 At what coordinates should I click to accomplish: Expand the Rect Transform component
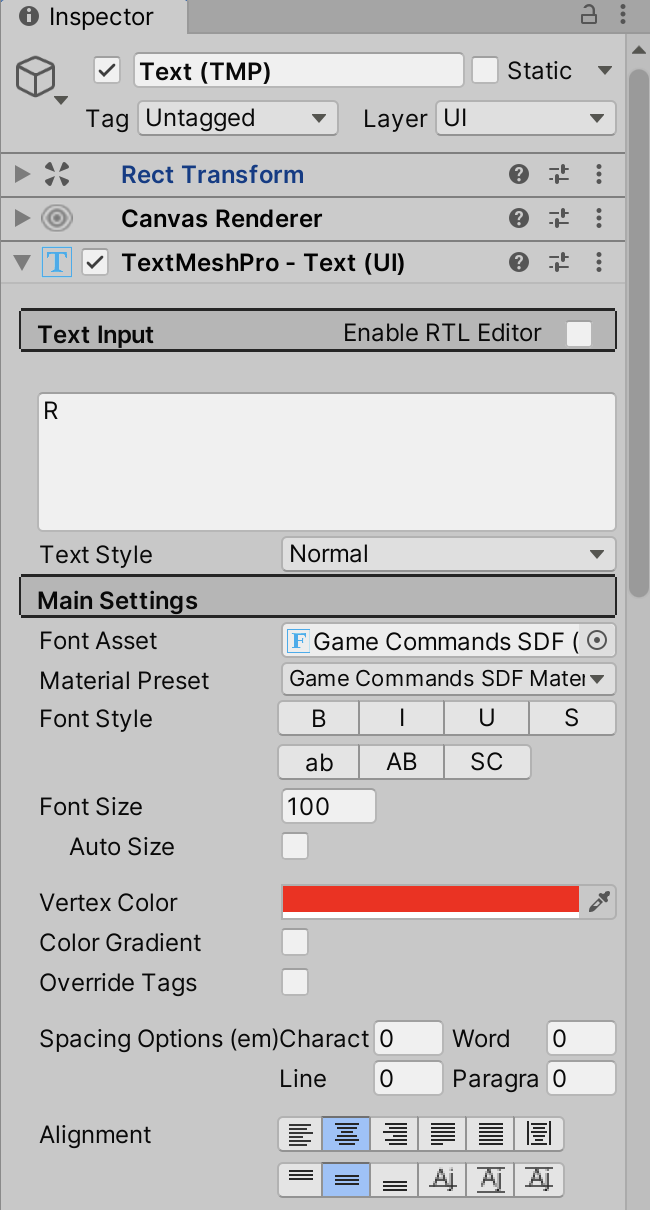point(23,175)
